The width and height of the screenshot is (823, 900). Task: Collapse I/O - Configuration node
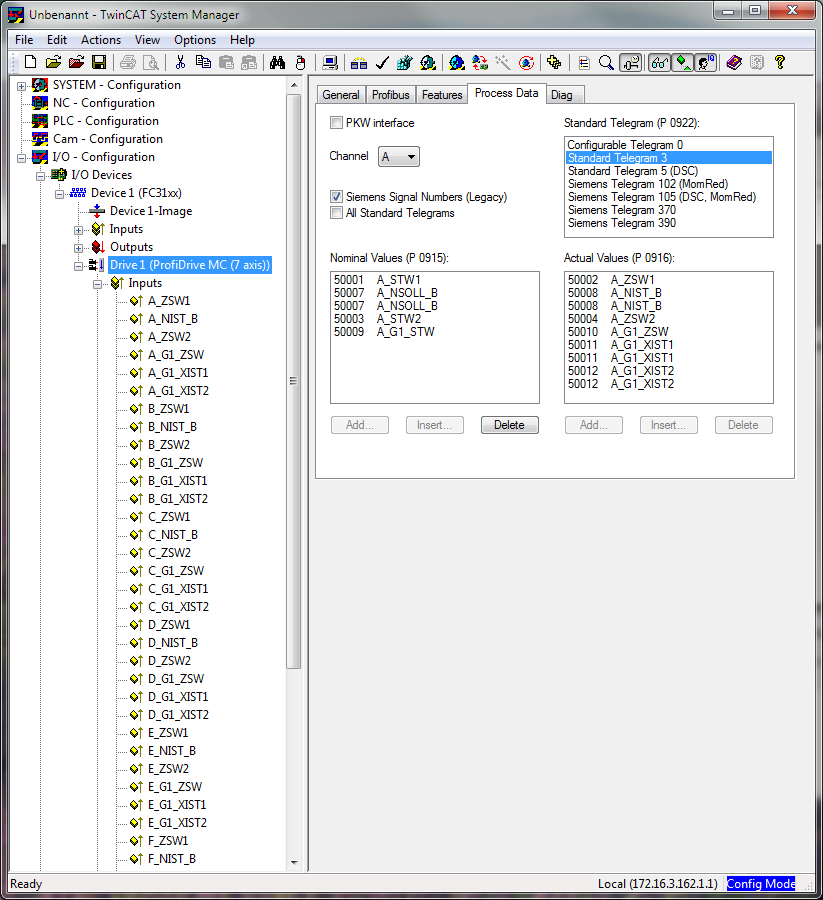coord(21,158)
